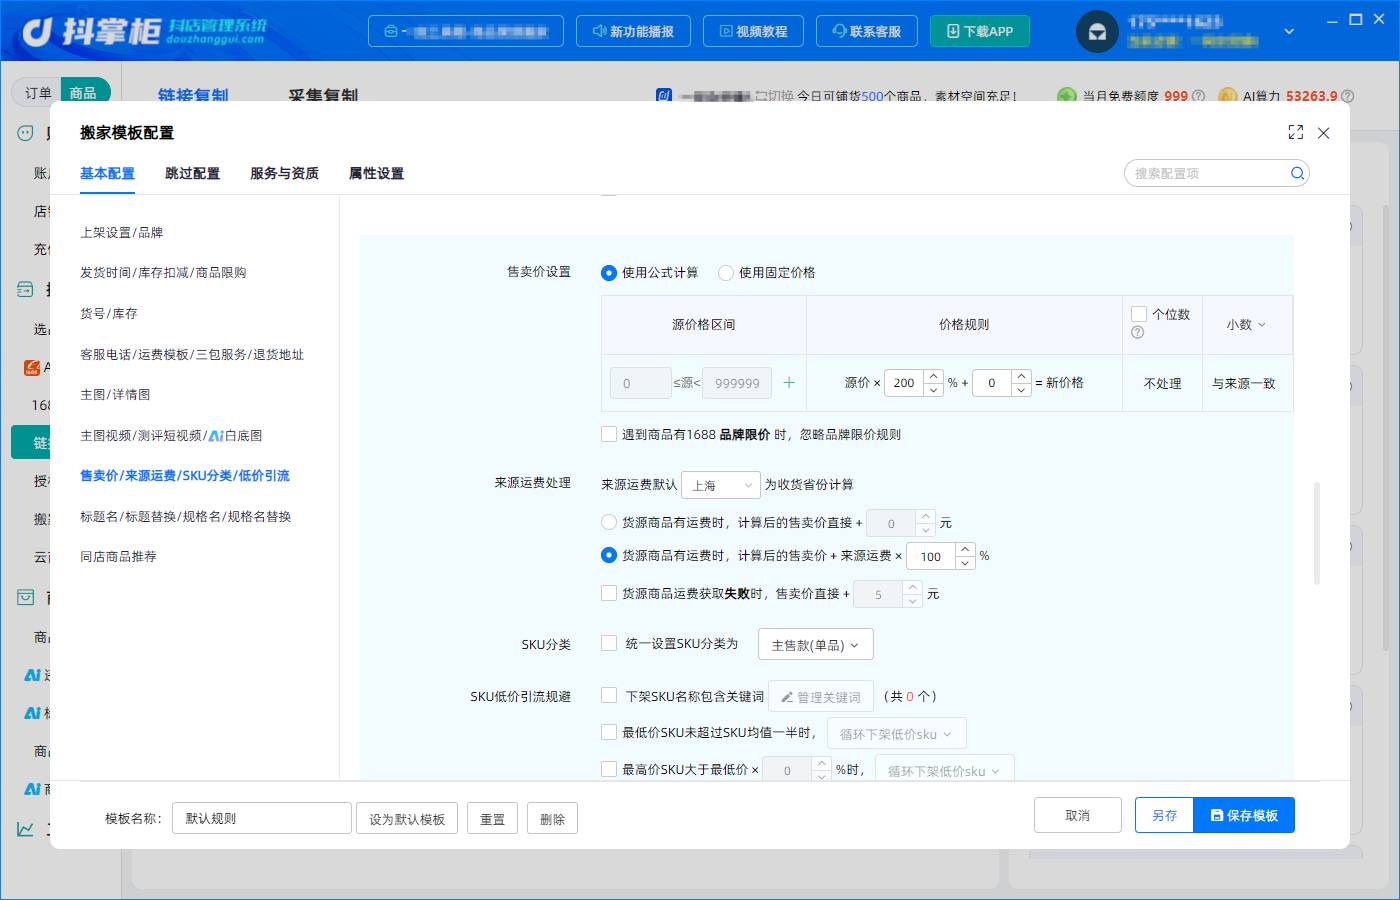Go to 发货时间/库存扣减/商品限购 section
This screenshot has width=1400, height=900.
click(x=163, y=272)
